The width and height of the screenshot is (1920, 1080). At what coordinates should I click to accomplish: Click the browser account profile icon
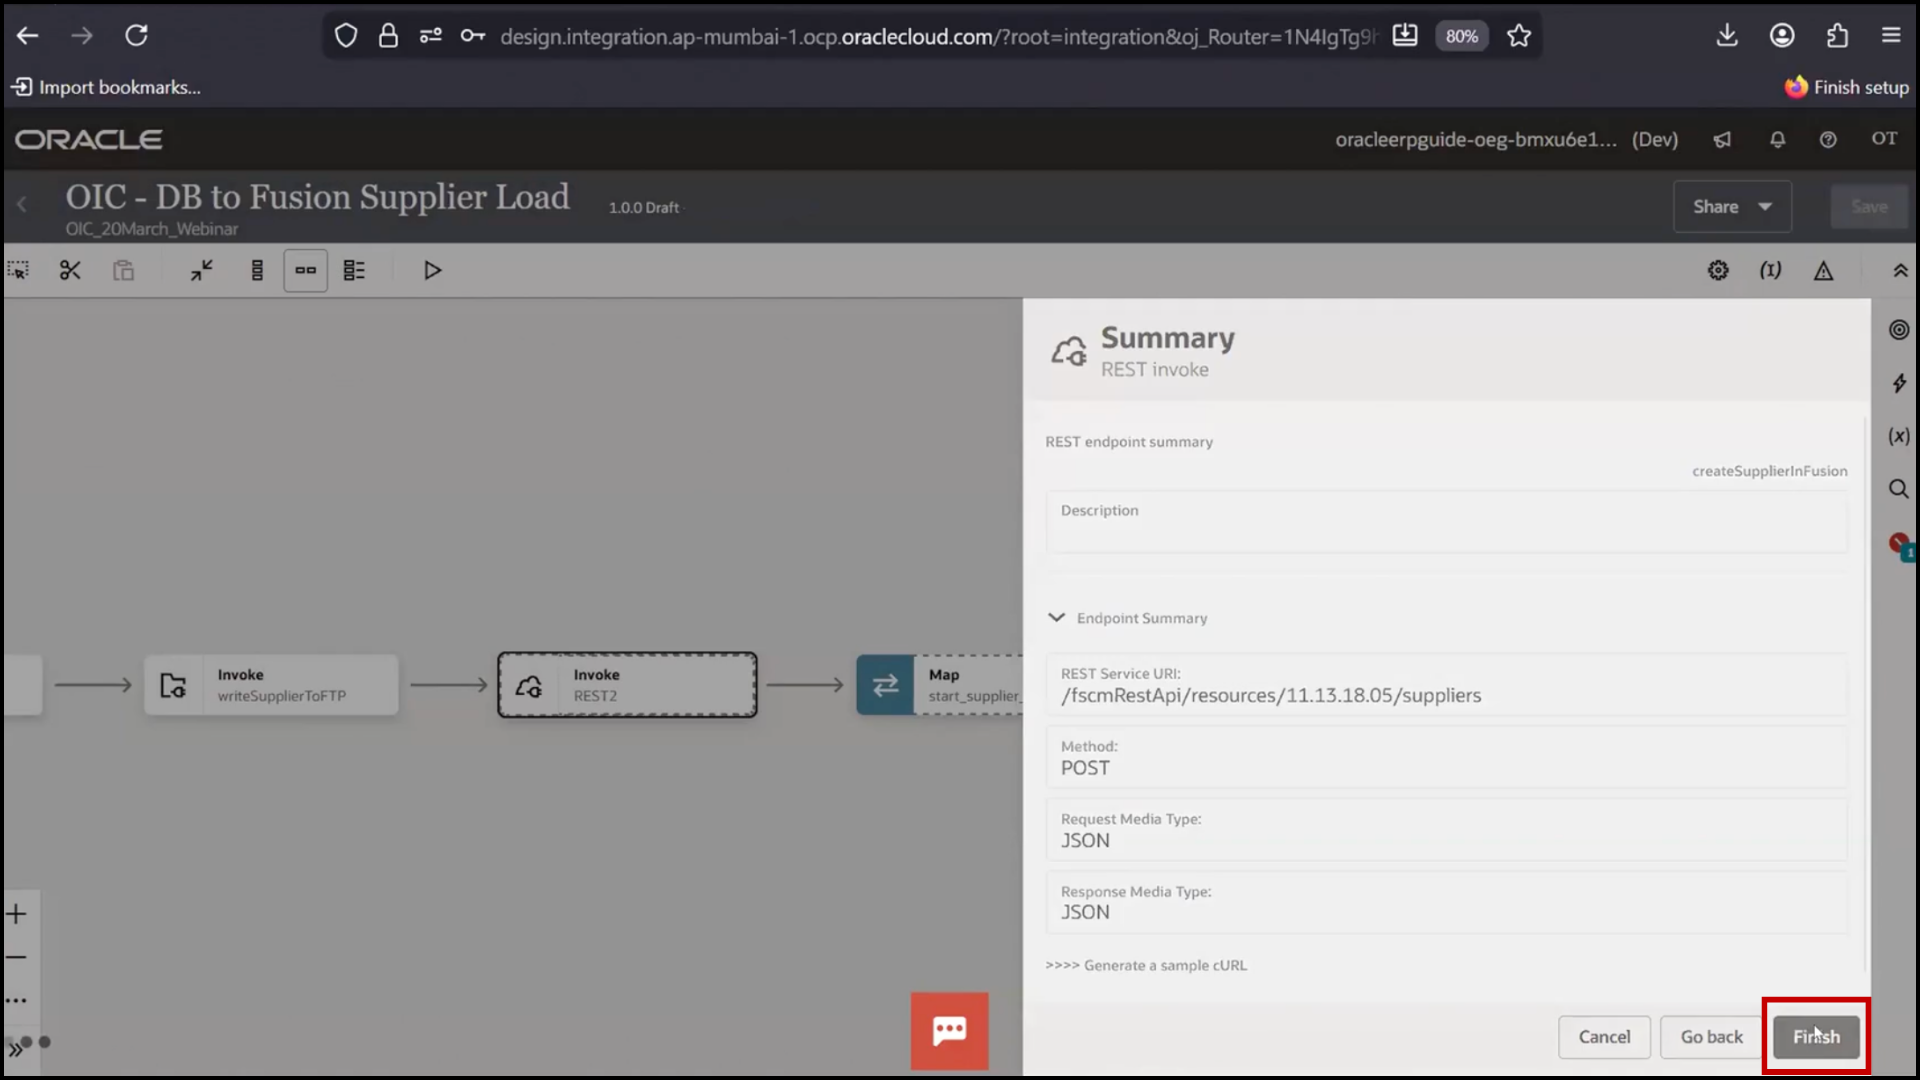pyautogui.click(x=1782, y=36)
